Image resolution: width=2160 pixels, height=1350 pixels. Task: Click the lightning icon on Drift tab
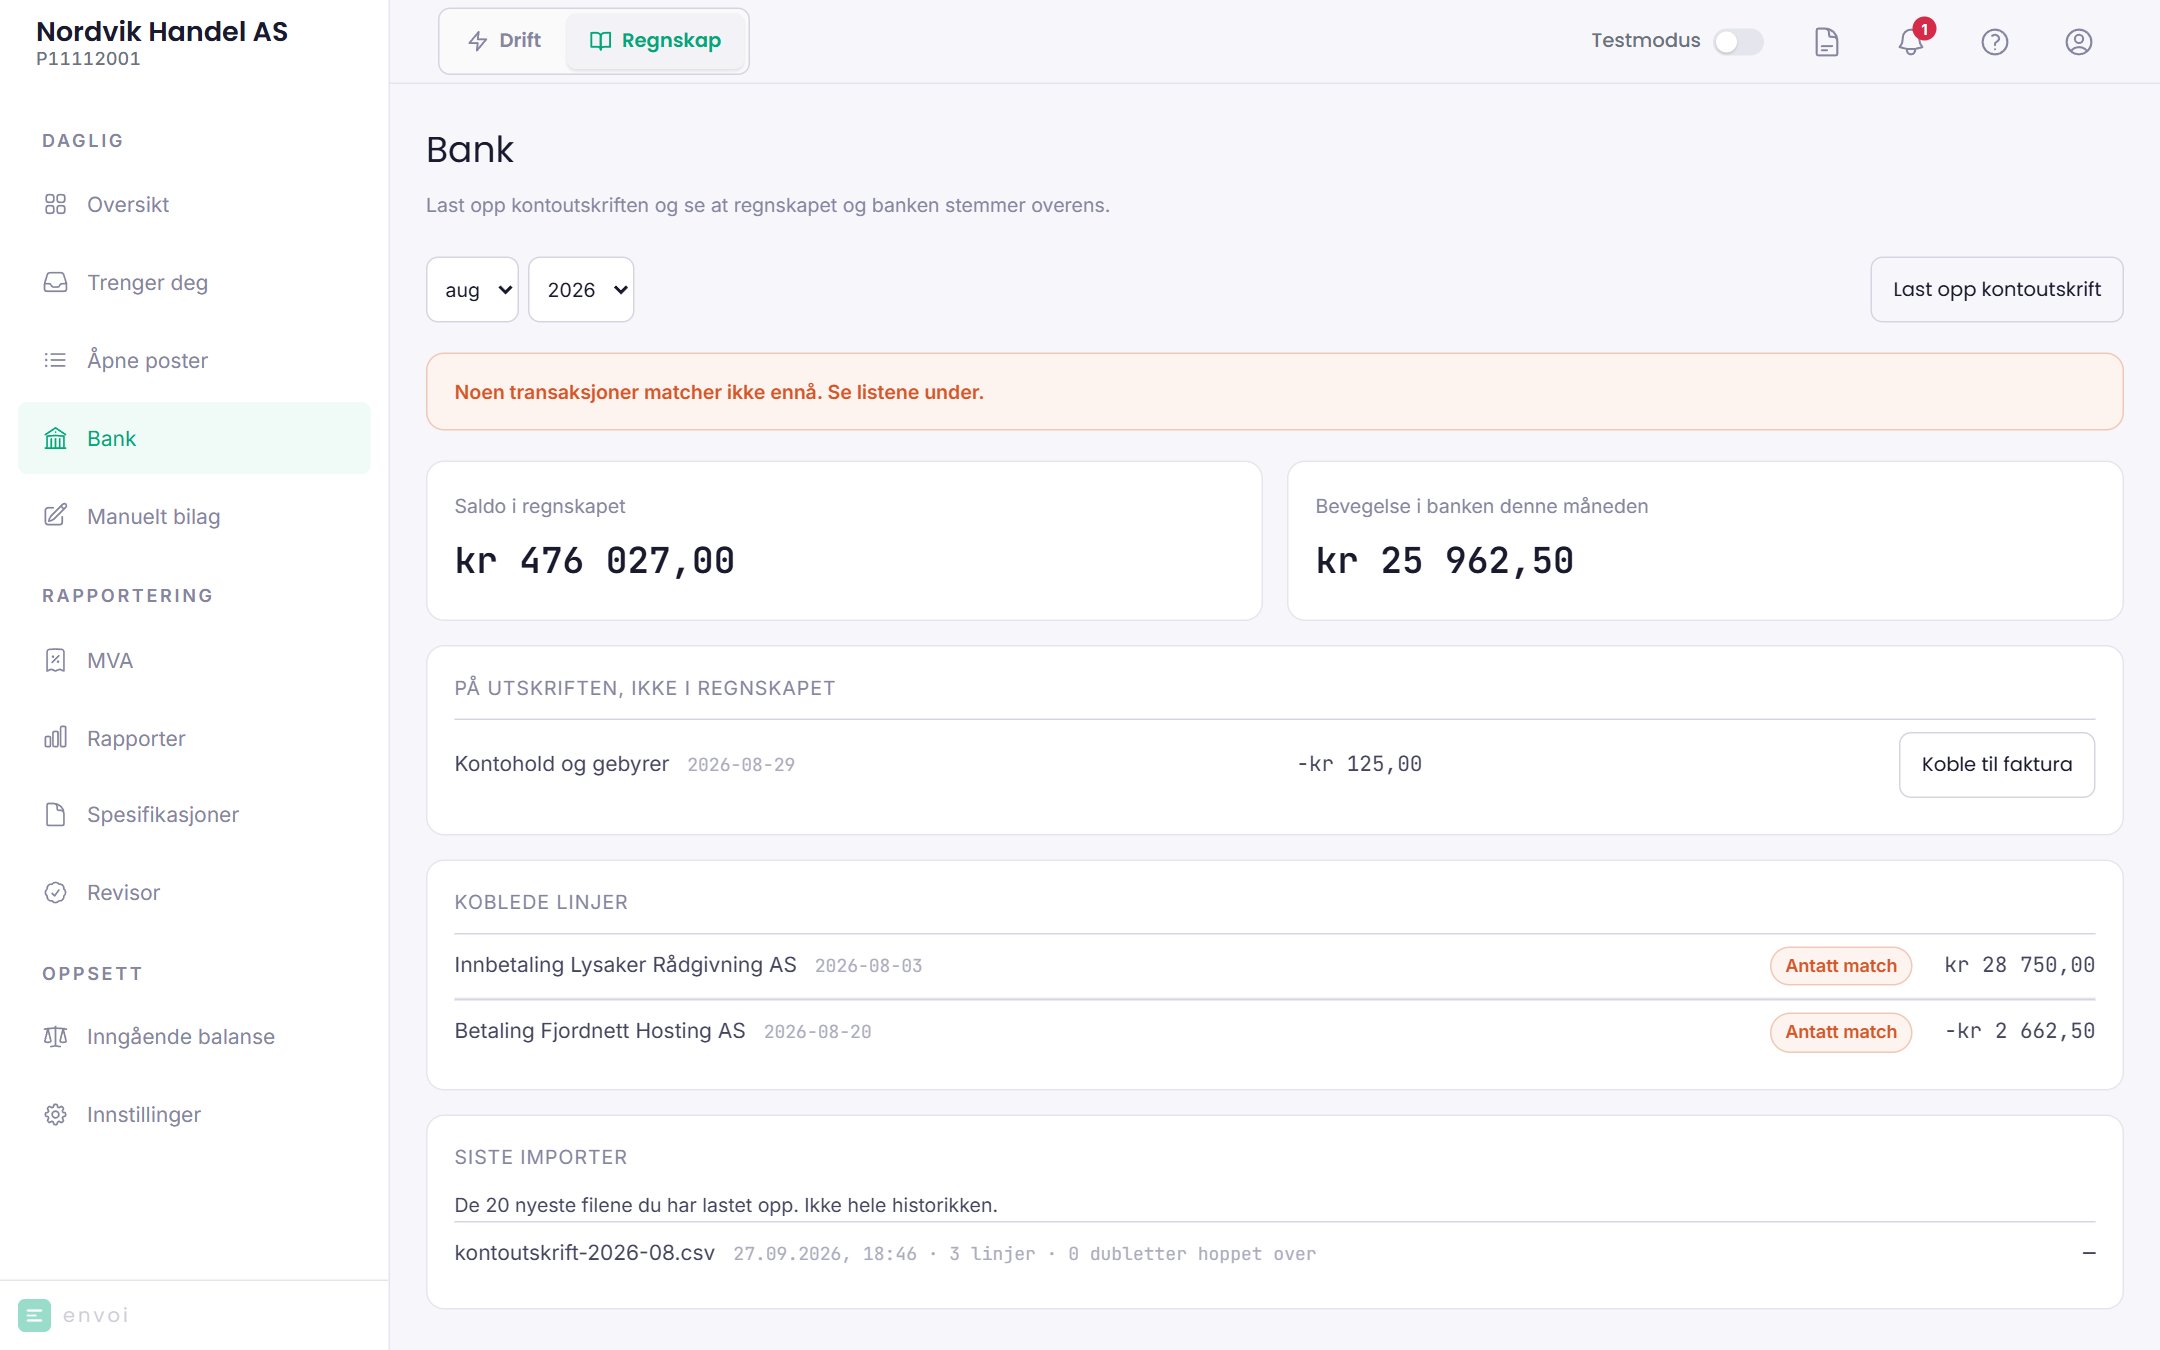tap(478, 41)
